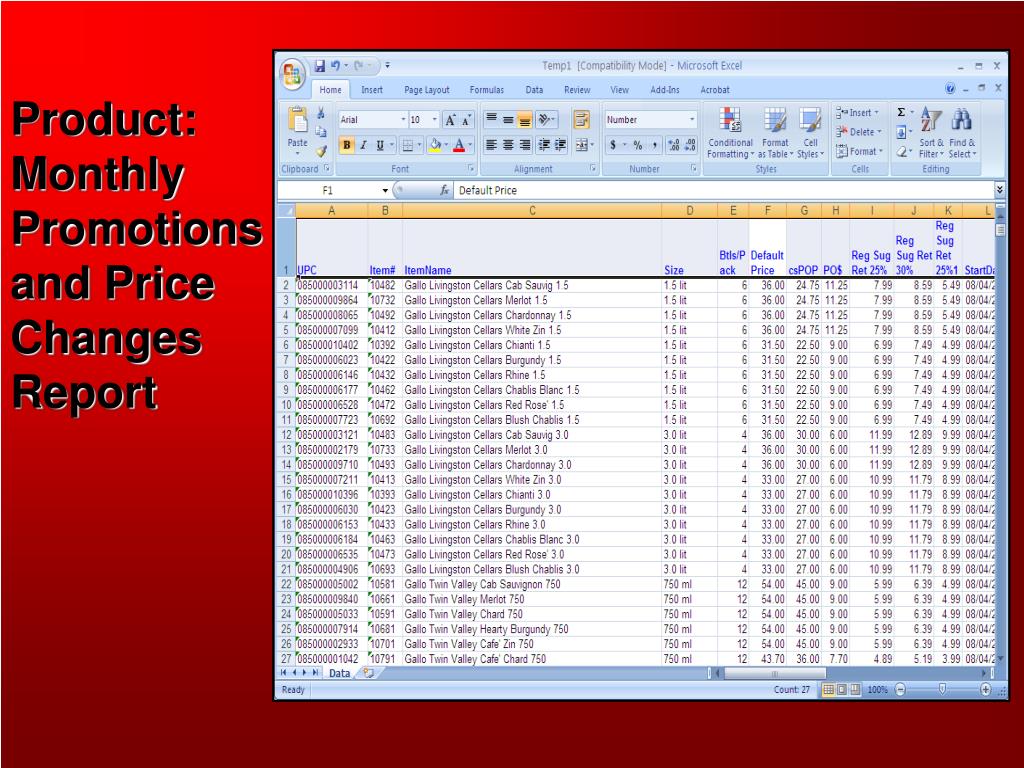
Task: Open Formulas ribbon tab
Action: 487,90
